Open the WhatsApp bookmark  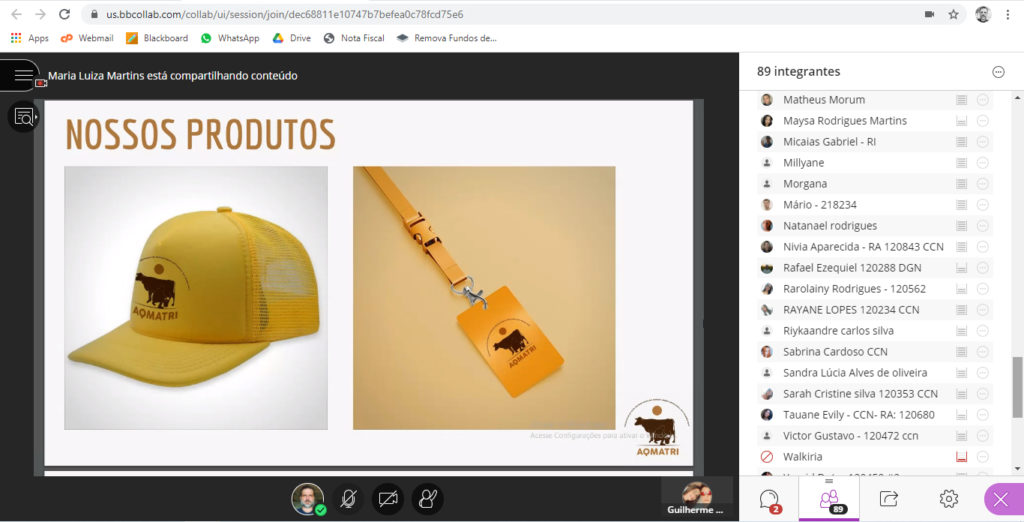229,38
